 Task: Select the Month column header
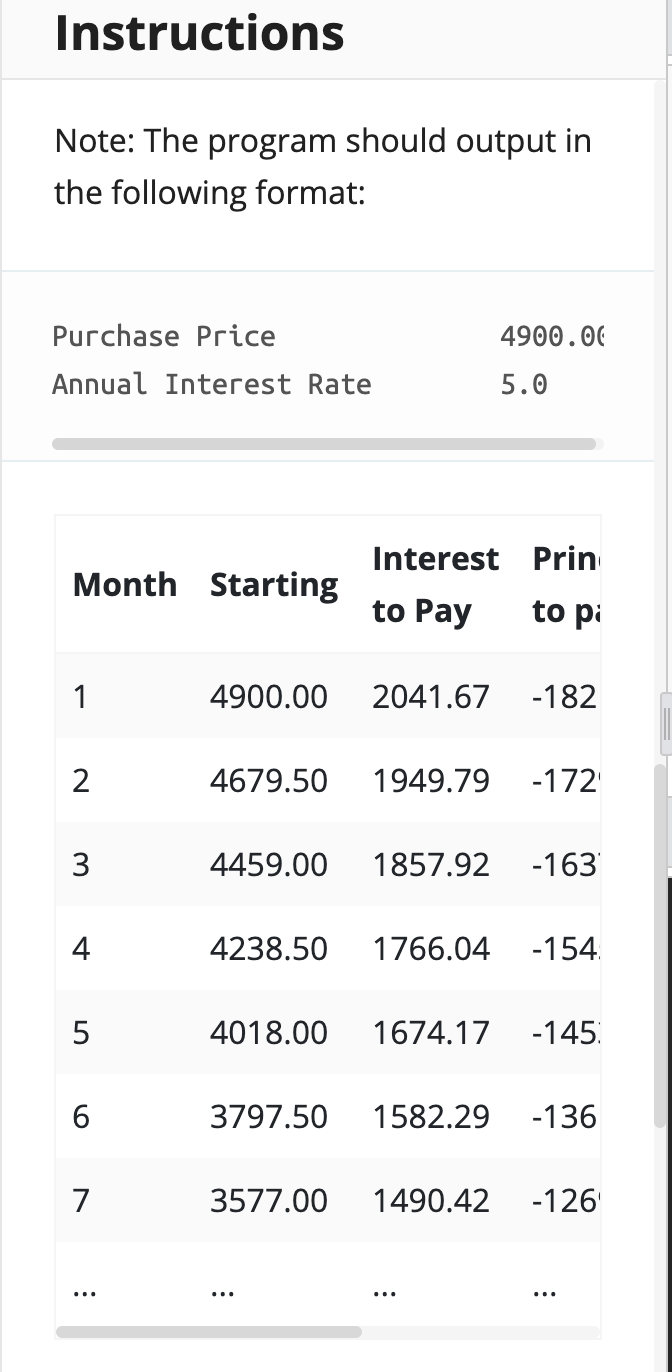coord(125,584)
